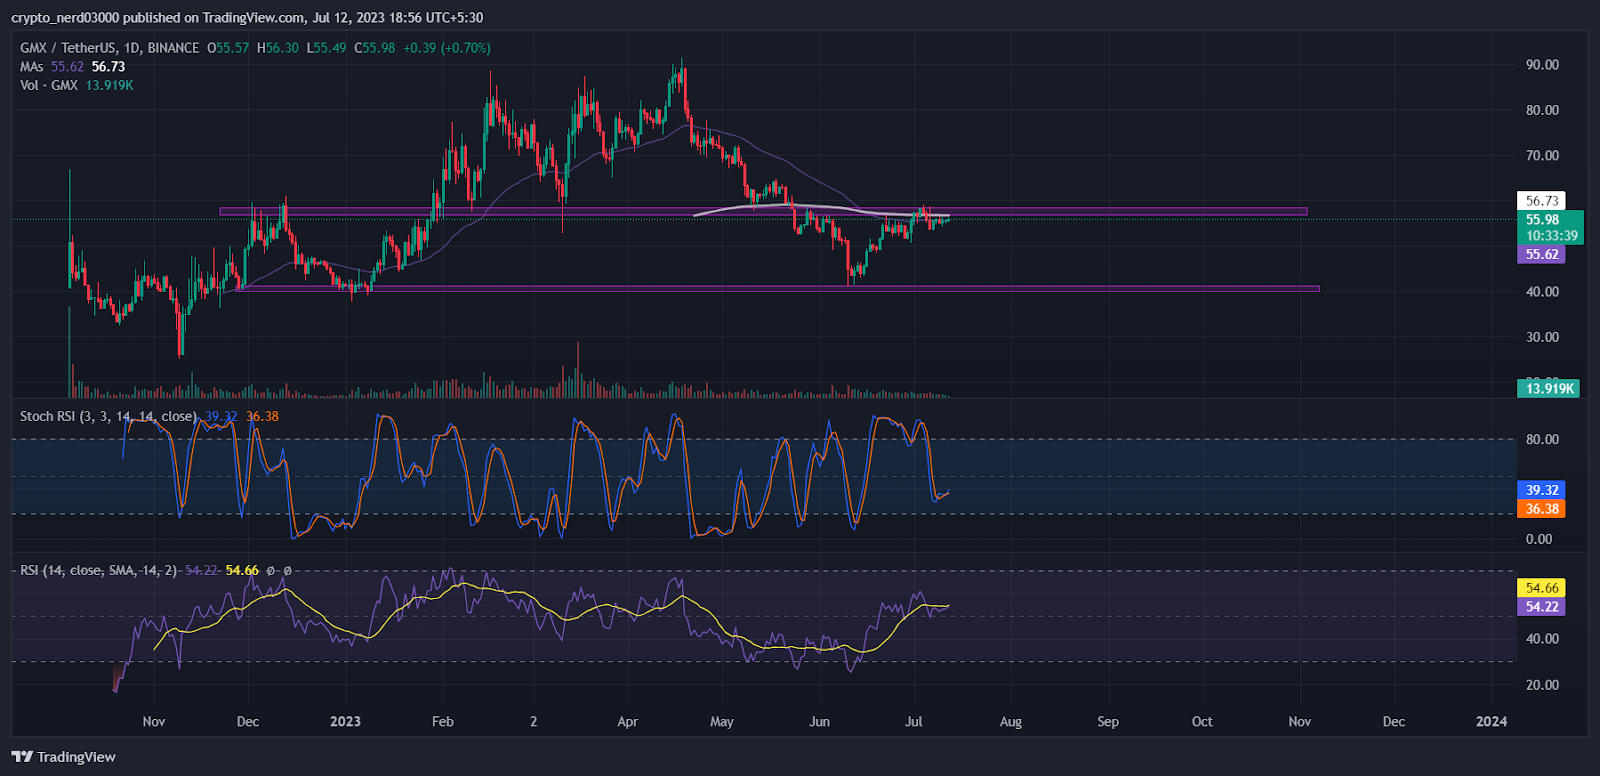1600x776 pixels.
Task: Click the Aug label on the time axis
Action: tap(1010, 722)
